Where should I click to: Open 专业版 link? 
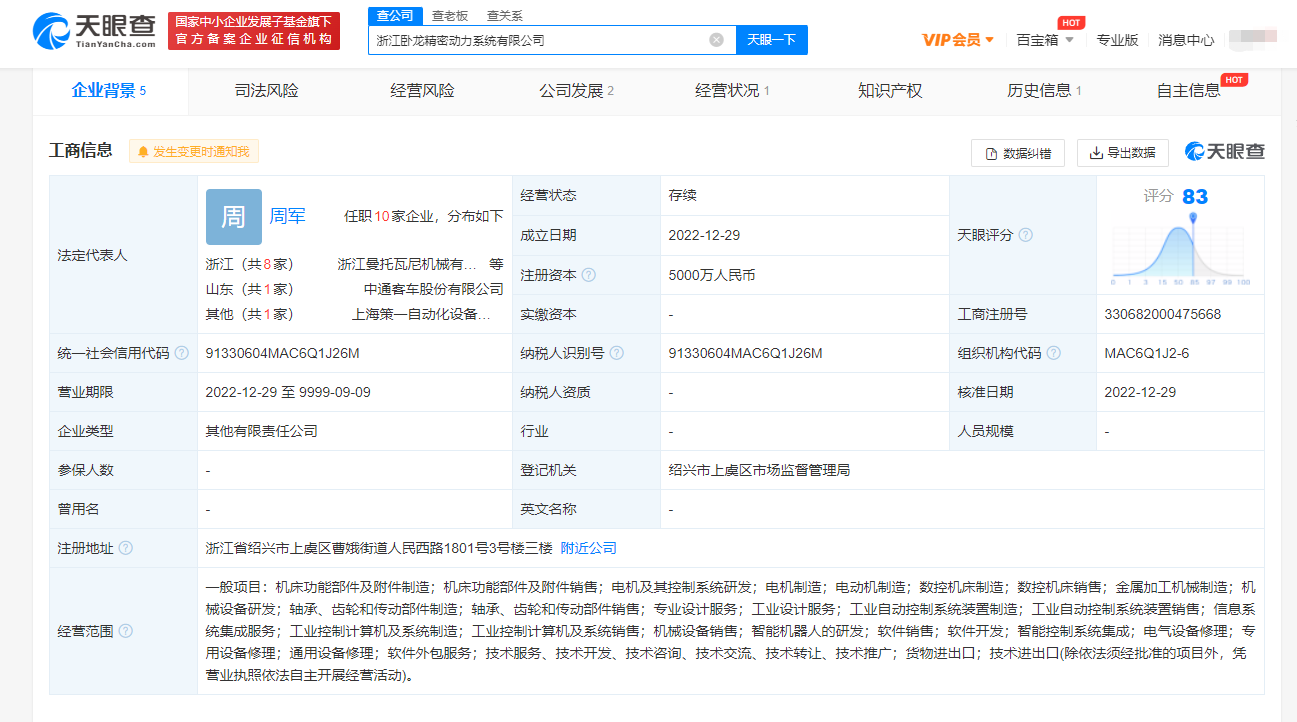(x=1117, y=40)
